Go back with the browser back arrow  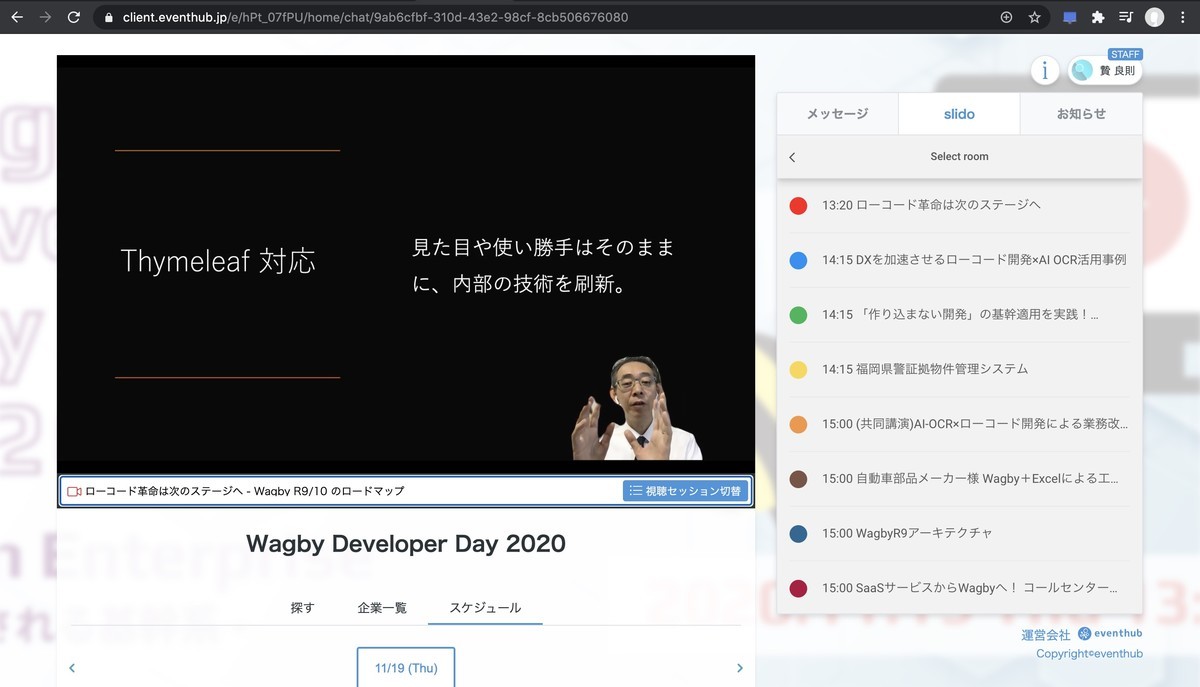[x=17, y=17]
